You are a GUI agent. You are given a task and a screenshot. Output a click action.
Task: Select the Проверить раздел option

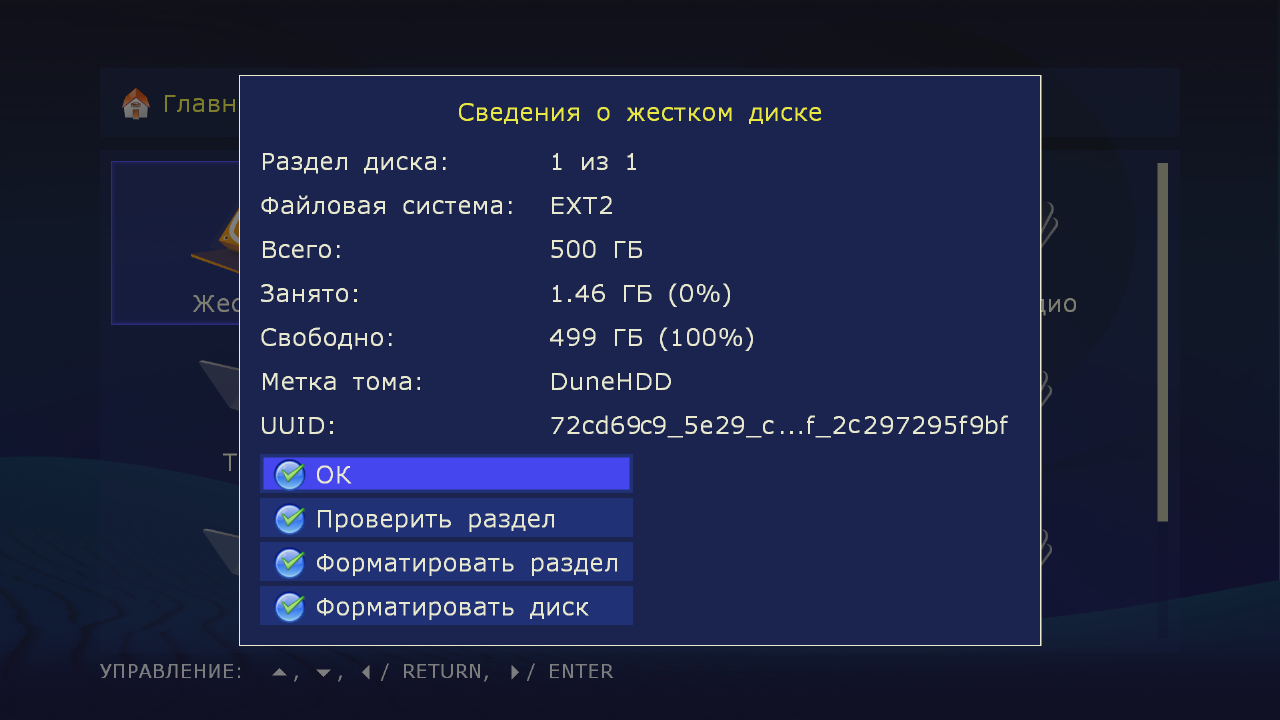(x=446, y=519)
